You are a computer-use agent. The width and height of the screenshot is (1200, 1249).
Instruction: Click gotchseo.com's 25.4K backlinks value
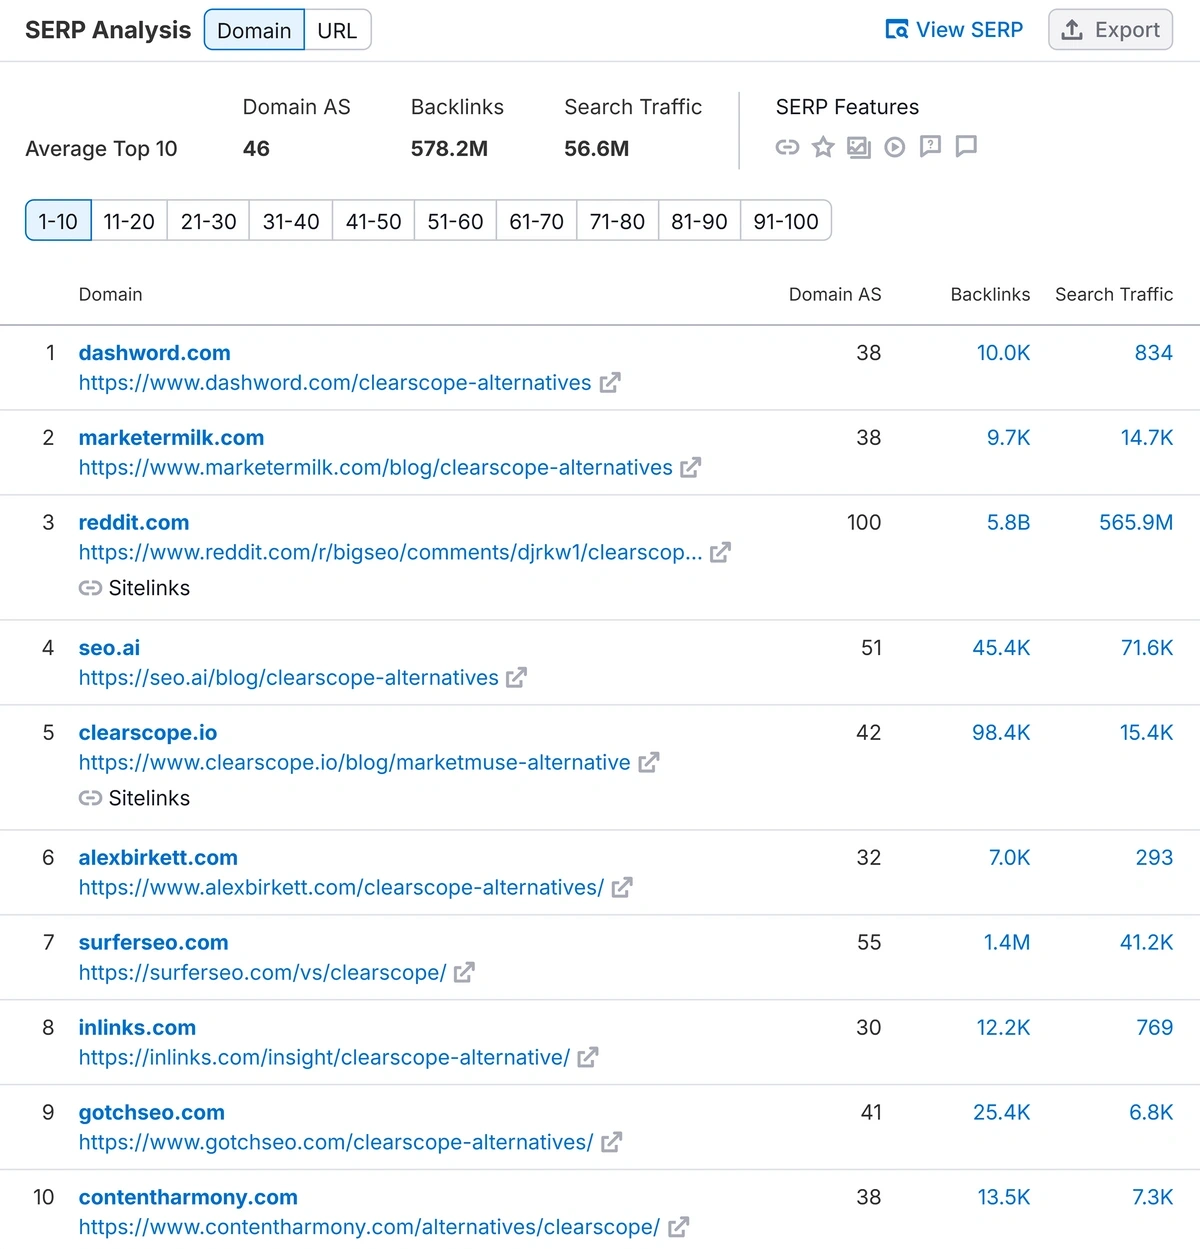[x=1002, y=1113]
